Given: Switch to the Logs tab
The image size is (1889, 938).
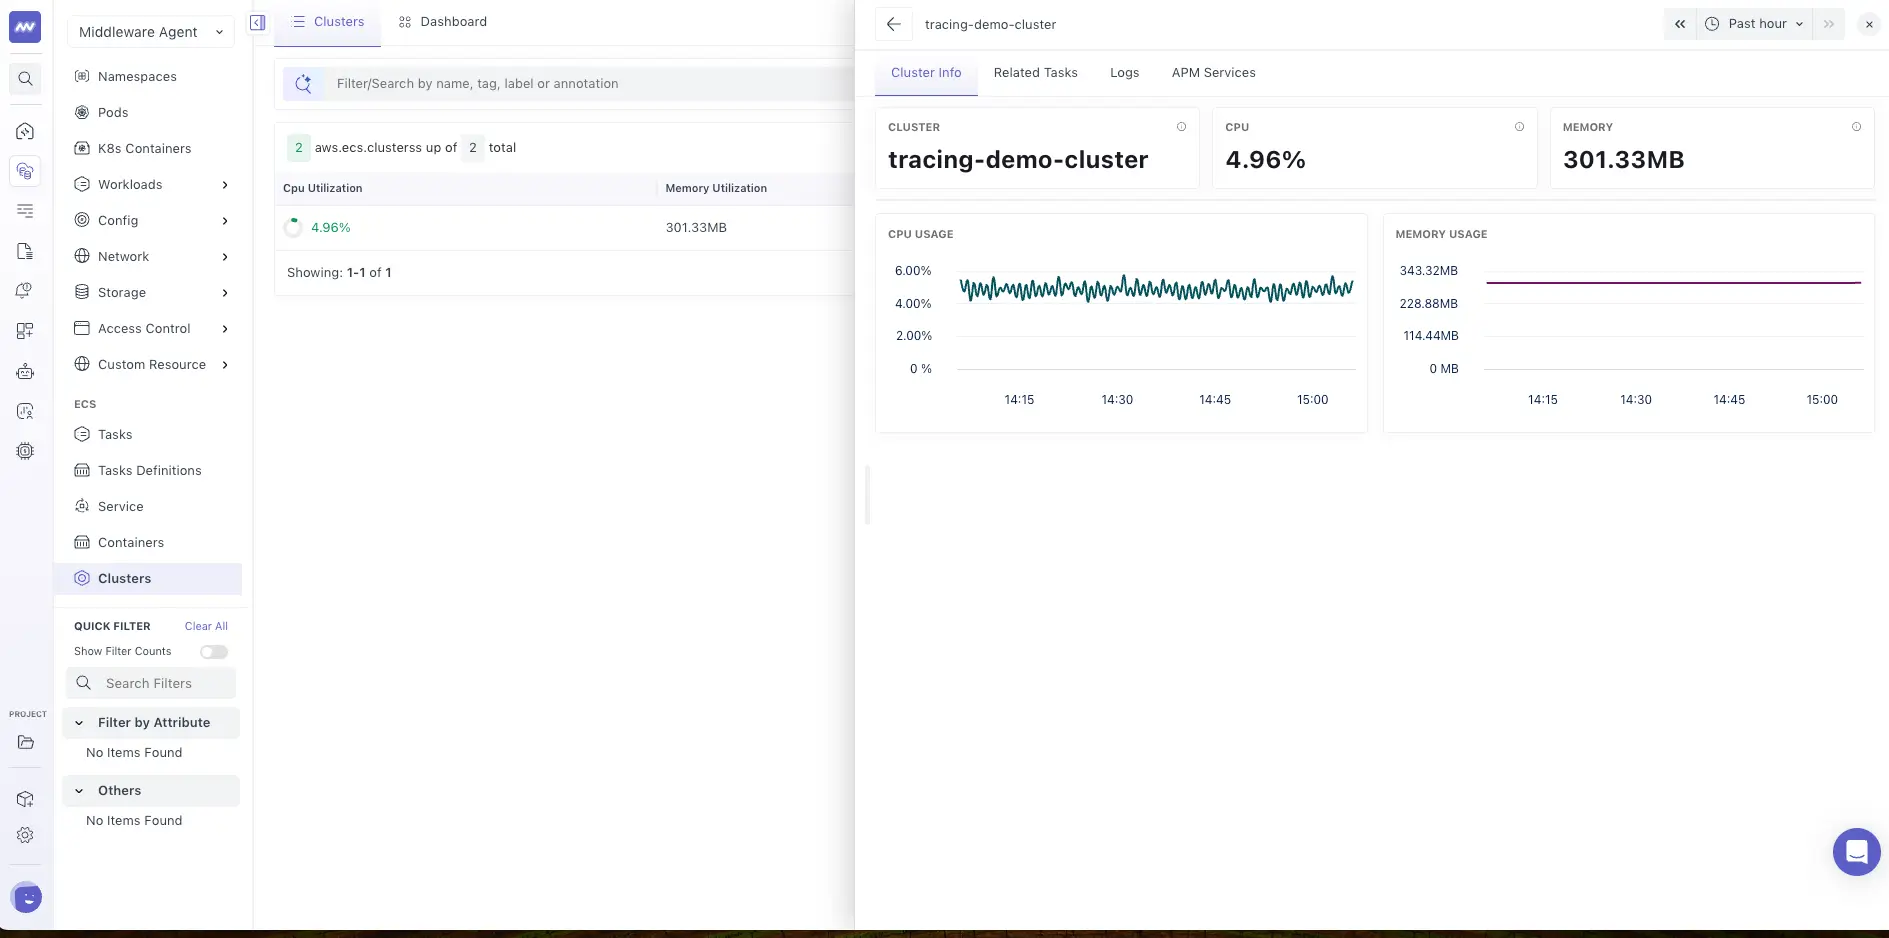Looking at the screenshot, I should 1124,73.
